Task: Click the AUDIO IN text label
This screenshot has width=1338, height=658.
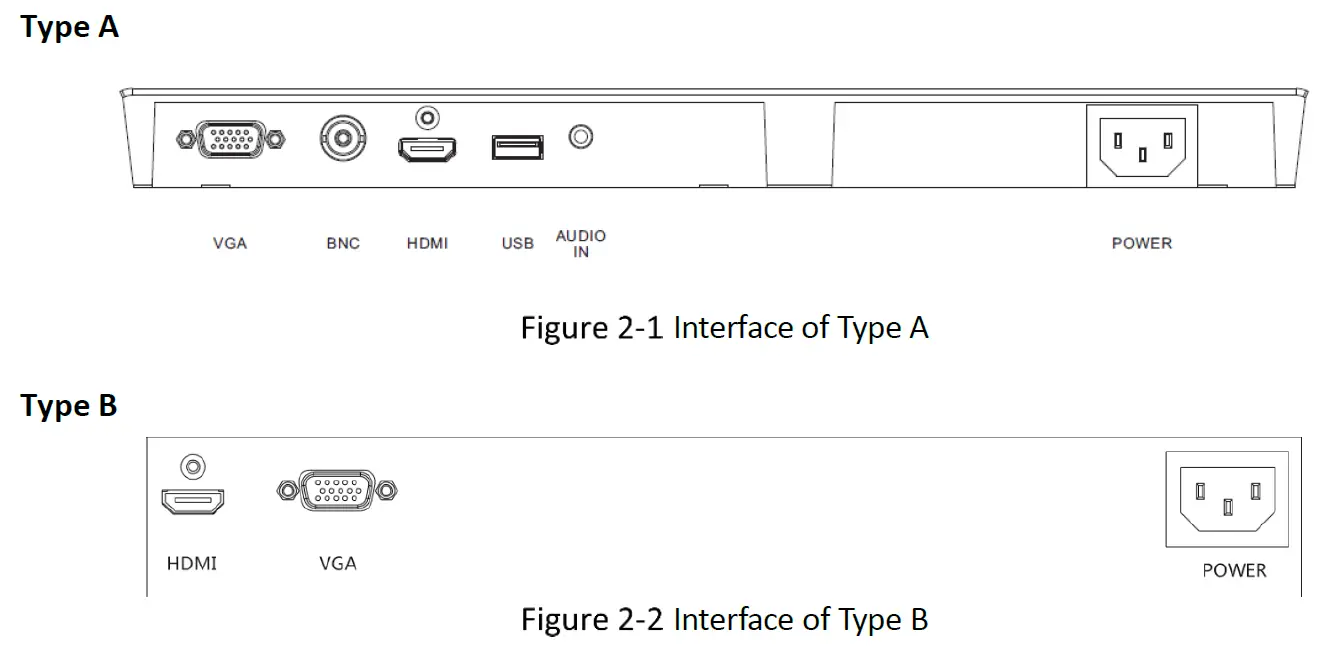Action: tap(581, 243)
